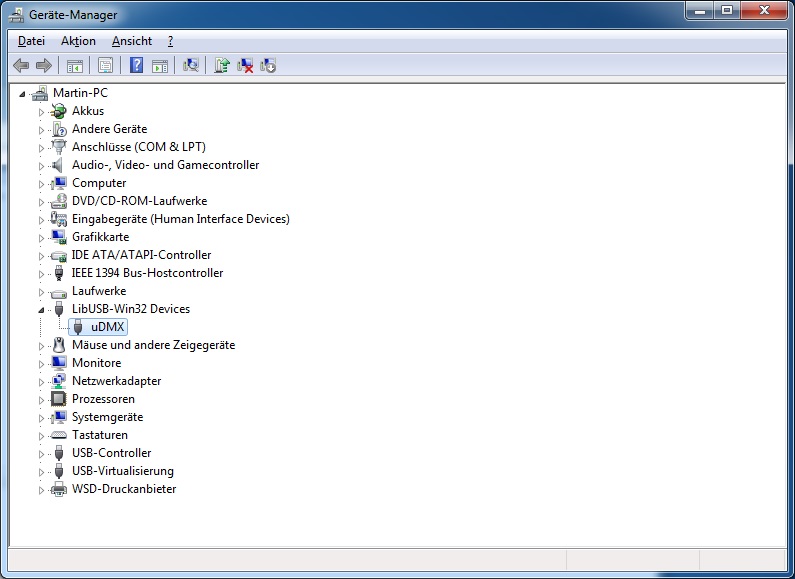Expand the Akkus category arrow

click(42, 112)
